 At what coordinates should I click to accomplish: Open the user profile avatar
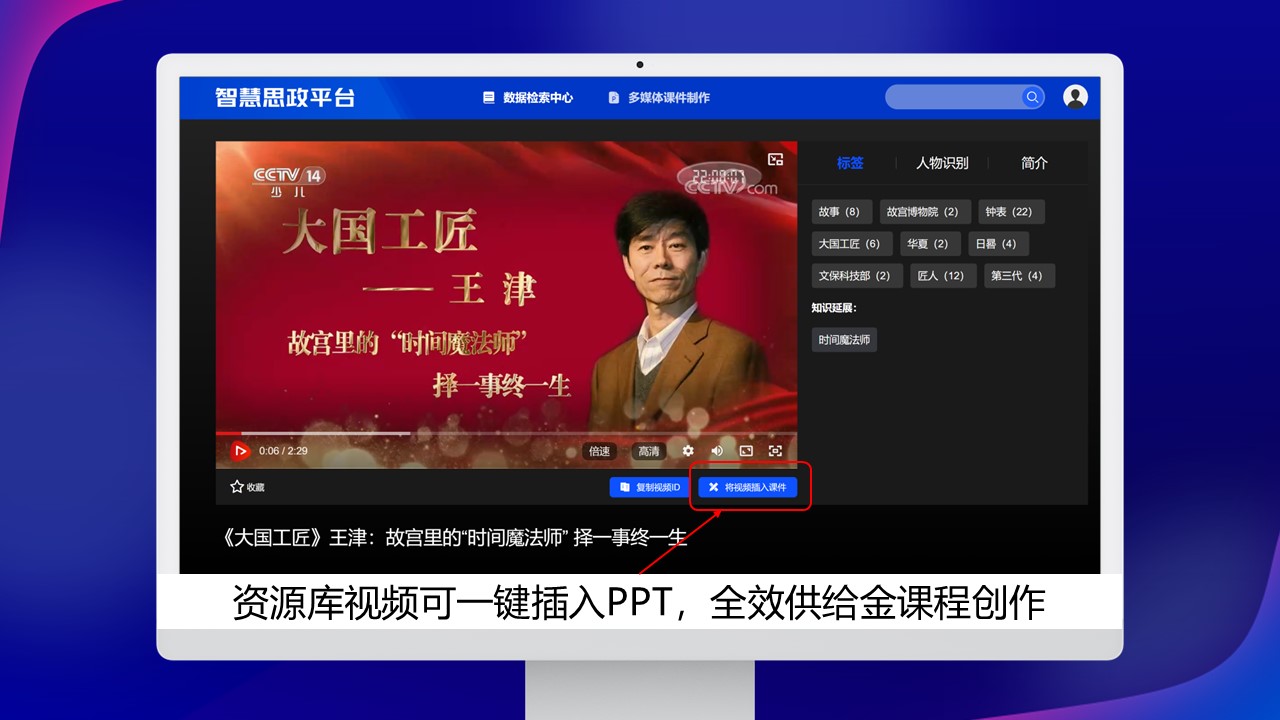pos(1075,97)
